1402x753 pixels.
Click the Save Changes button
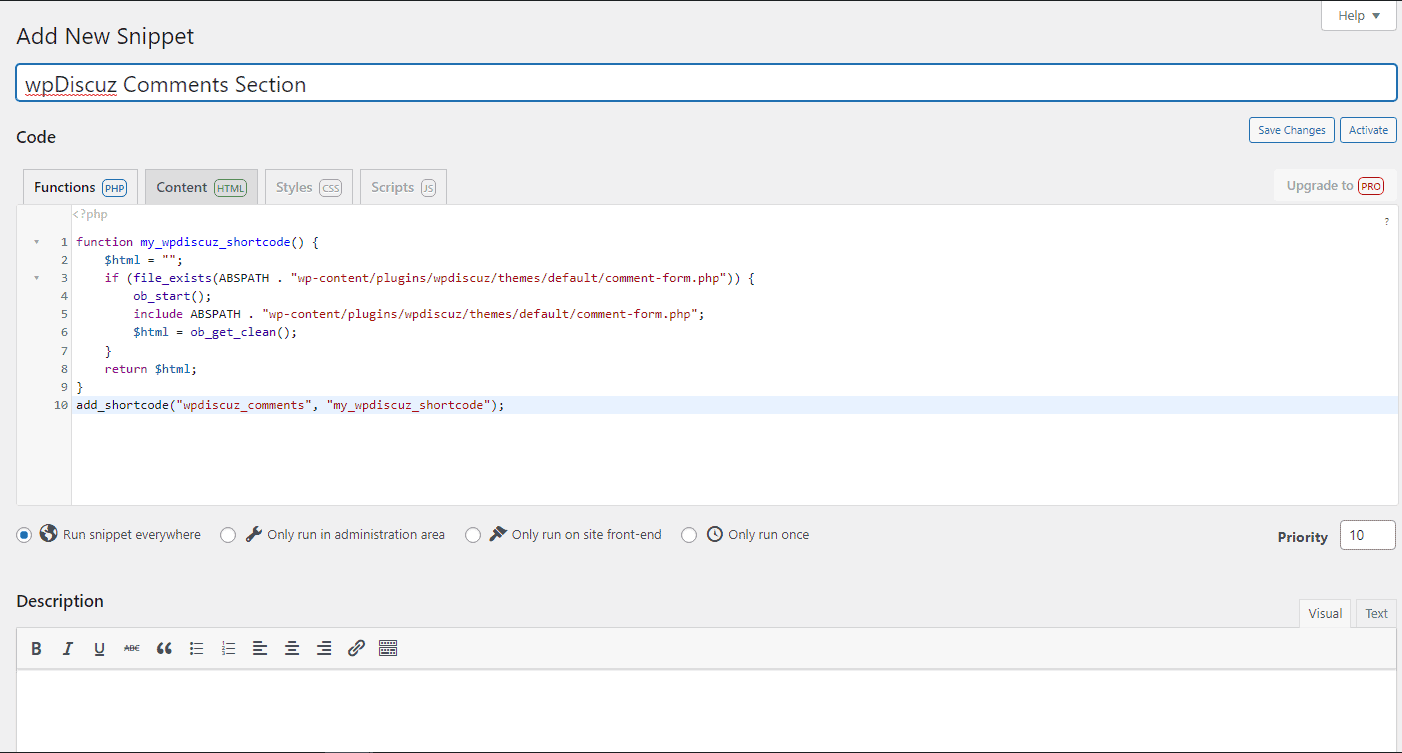point(1291,130)
